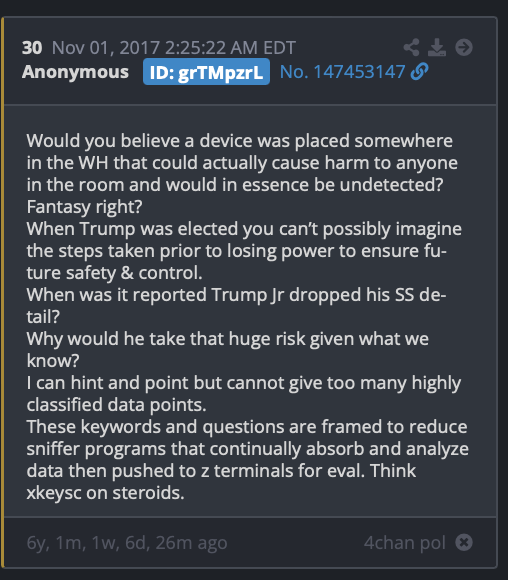
Task: Click the 'Would you believe a device' line
Action: 240,141
